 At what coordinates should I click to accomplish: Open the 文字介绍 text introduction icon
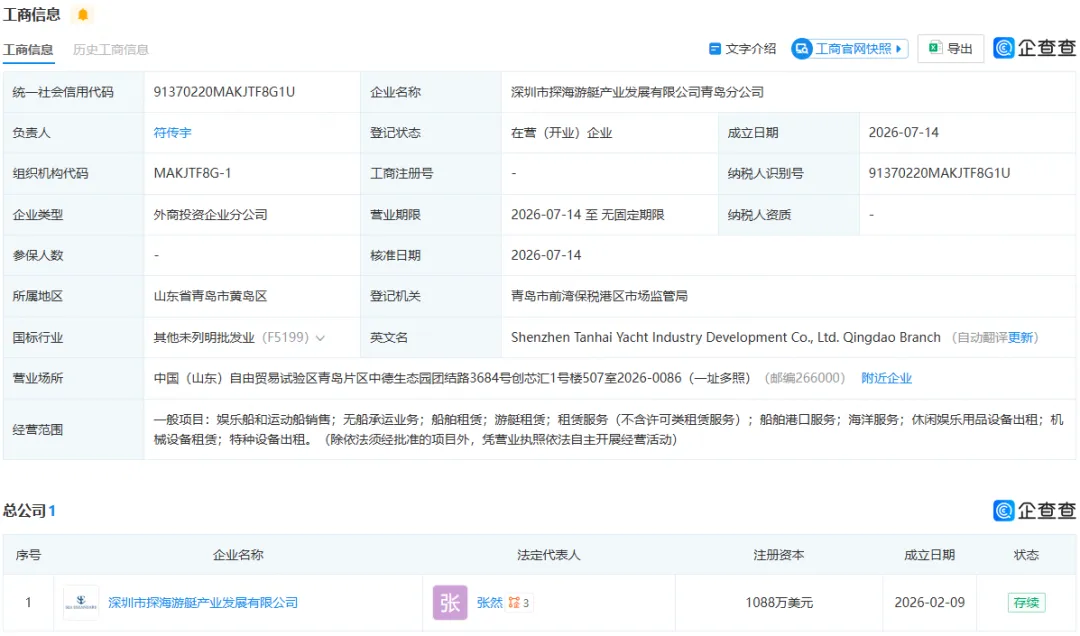[x=715, y=49]
